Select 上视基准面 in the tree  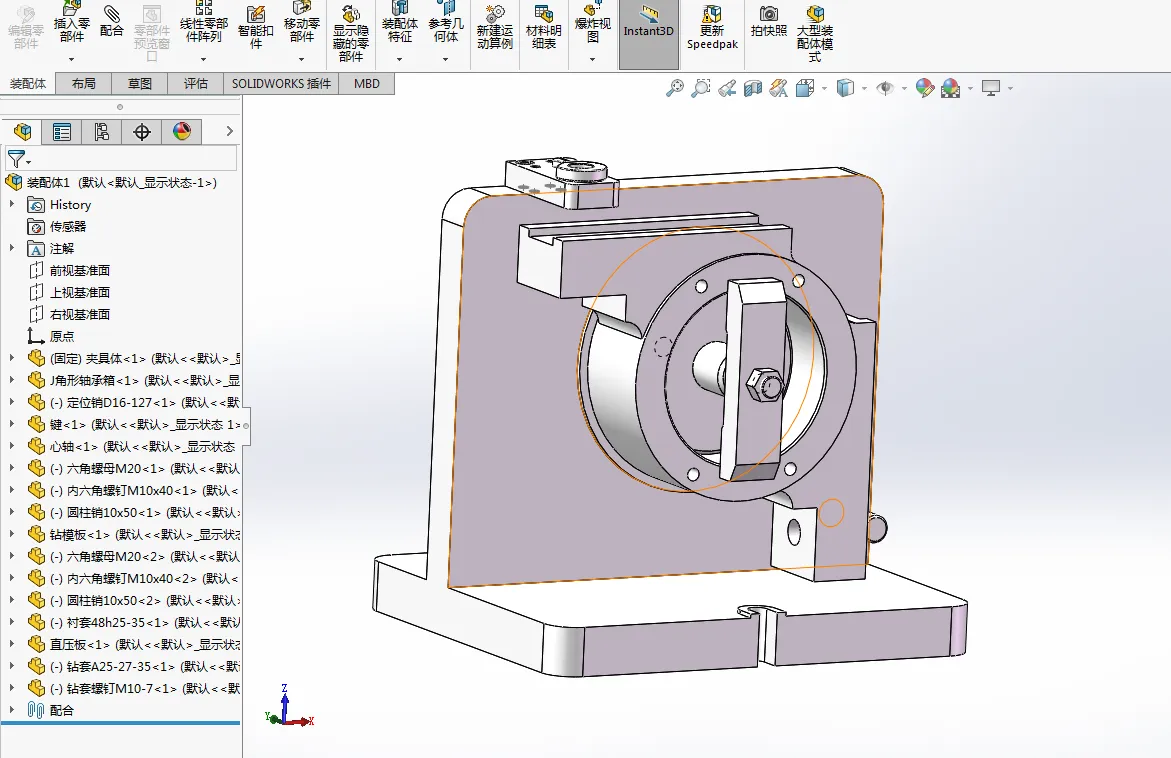[x=80, y=292]
